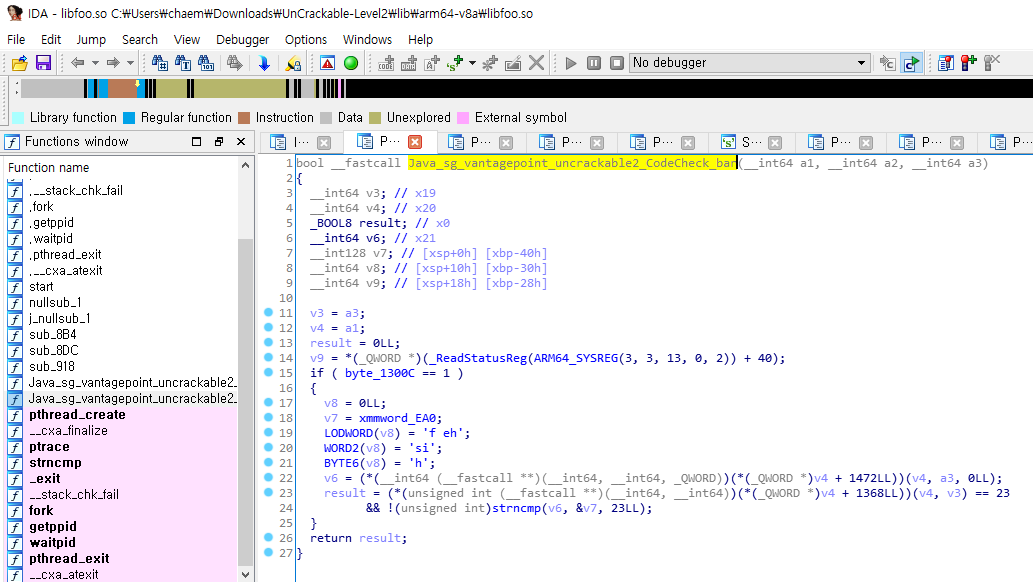The height and width of the screenshot is (582, 1033).
Task: Click the green 's' plus struct icon
Action: pyautogui.click(x=455, y=63)
